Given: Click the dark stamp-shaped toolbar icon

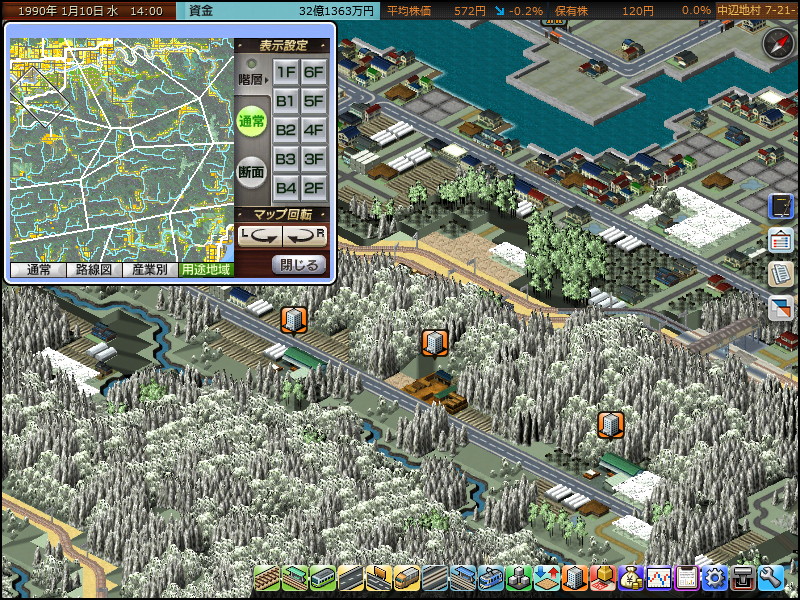Looking at the screenshot, I should coord(743,578).
